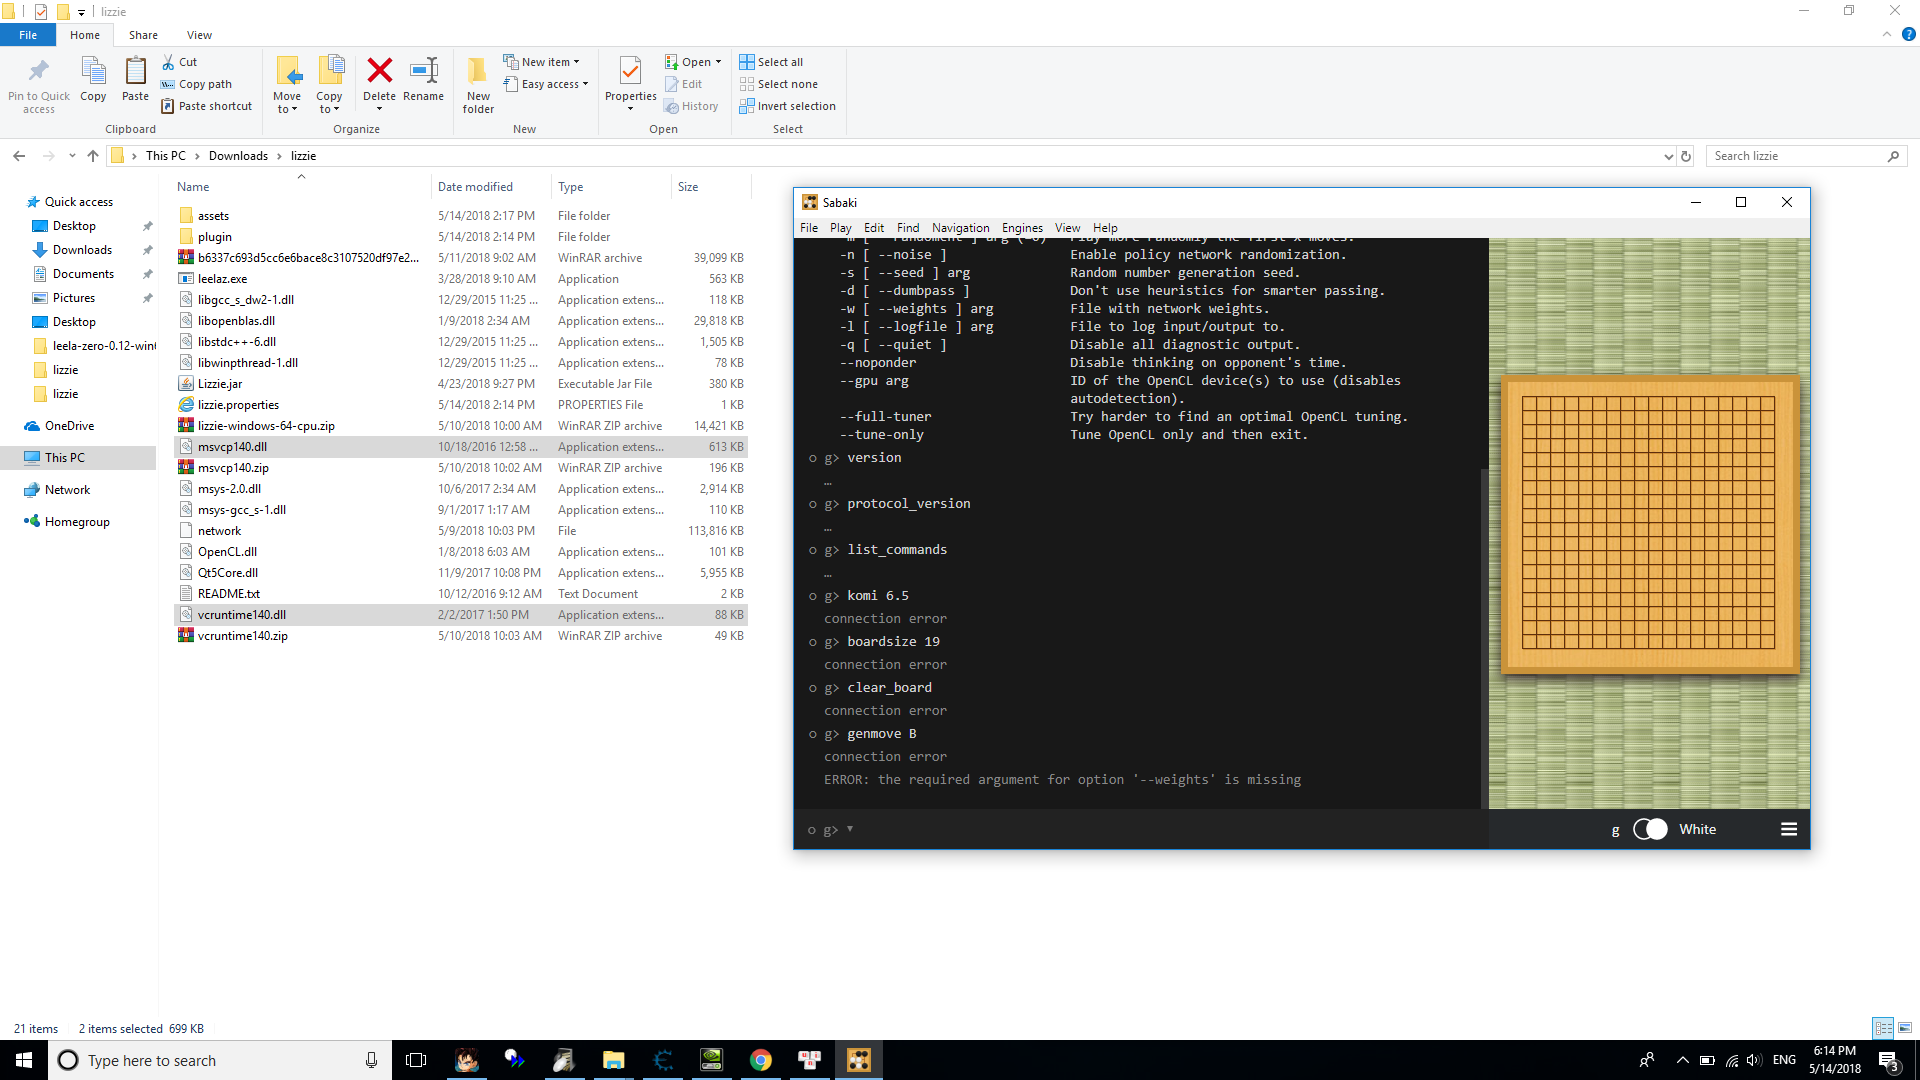Open Sabaki hamburger menu icon
The height and width of the screenshot is (1080, 1920).
point(1789,829)
